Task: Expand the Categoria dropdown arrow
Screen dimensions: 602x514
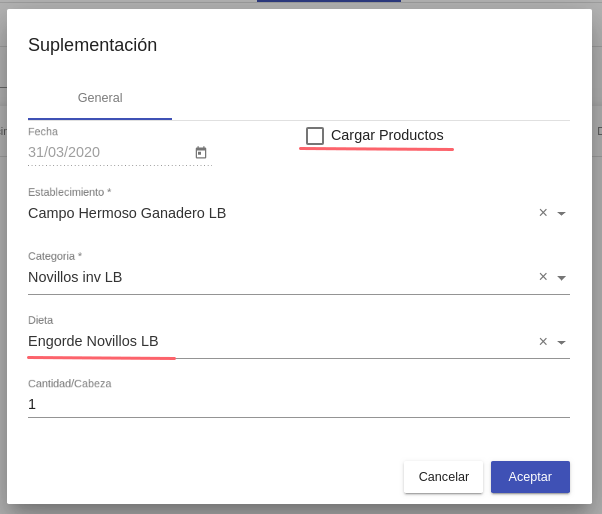Action: (561, 278)
